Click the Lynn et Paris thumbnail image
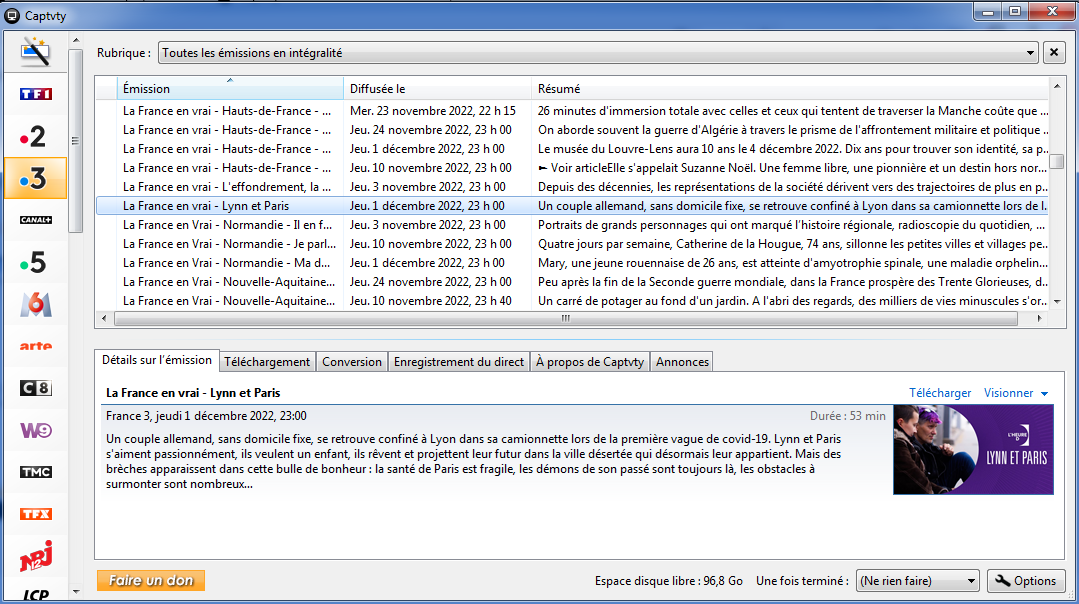This screenshot has height=604, width=1079. [973, 450]
